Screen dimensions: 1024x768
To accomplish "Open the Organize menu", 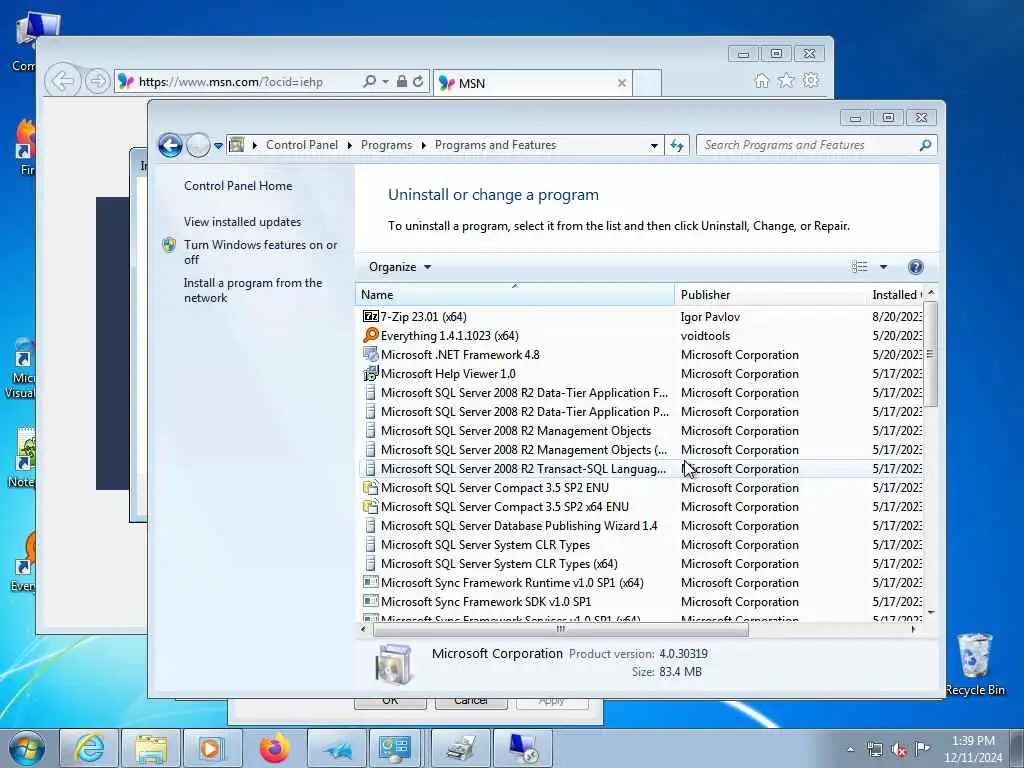I will coord(400,266).
